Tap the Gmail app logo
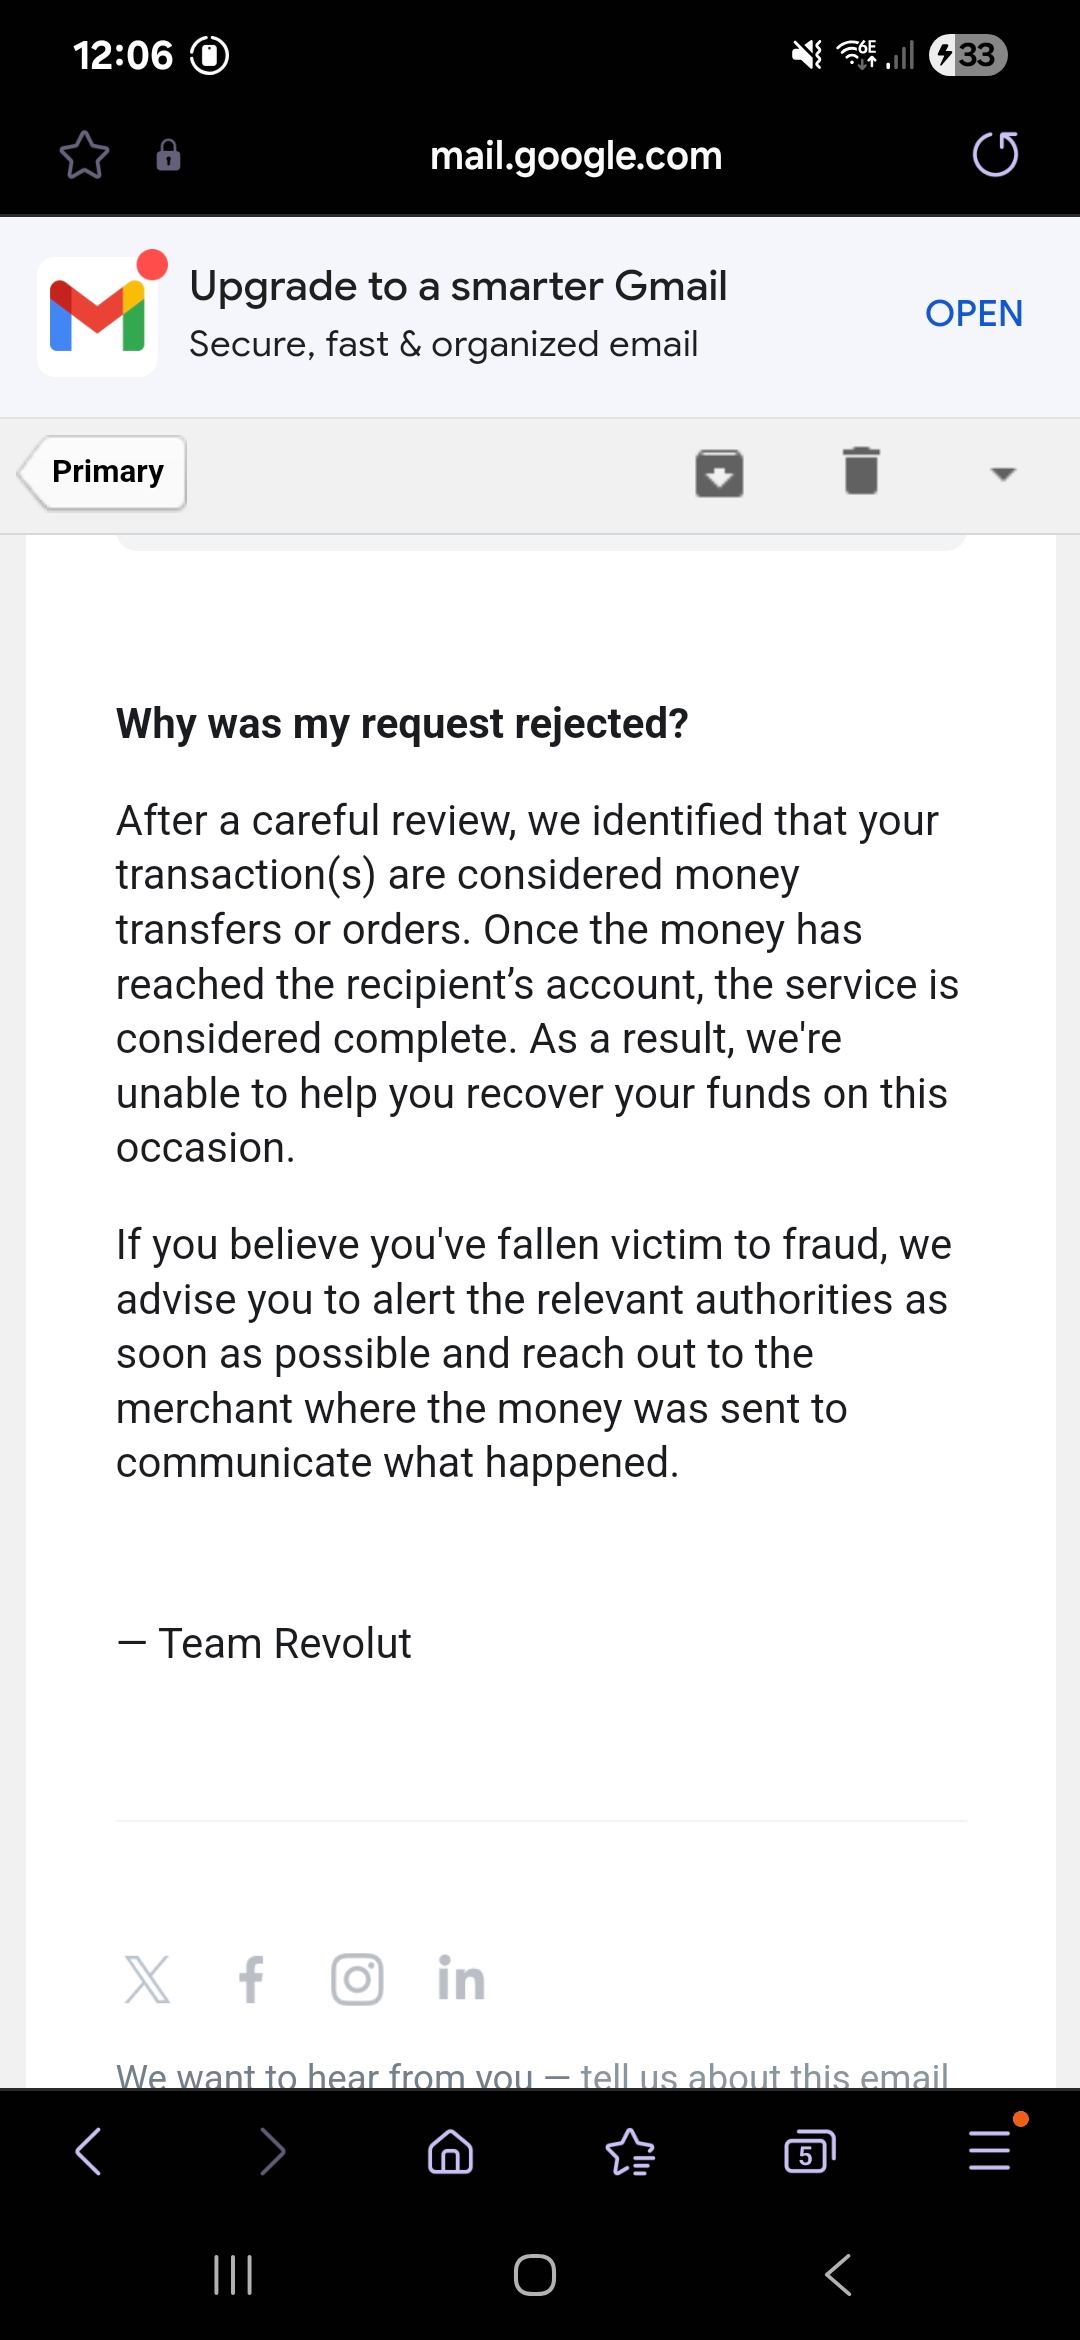The height and width of the screenshot is (2340, 1080). (x=98, y=316)
